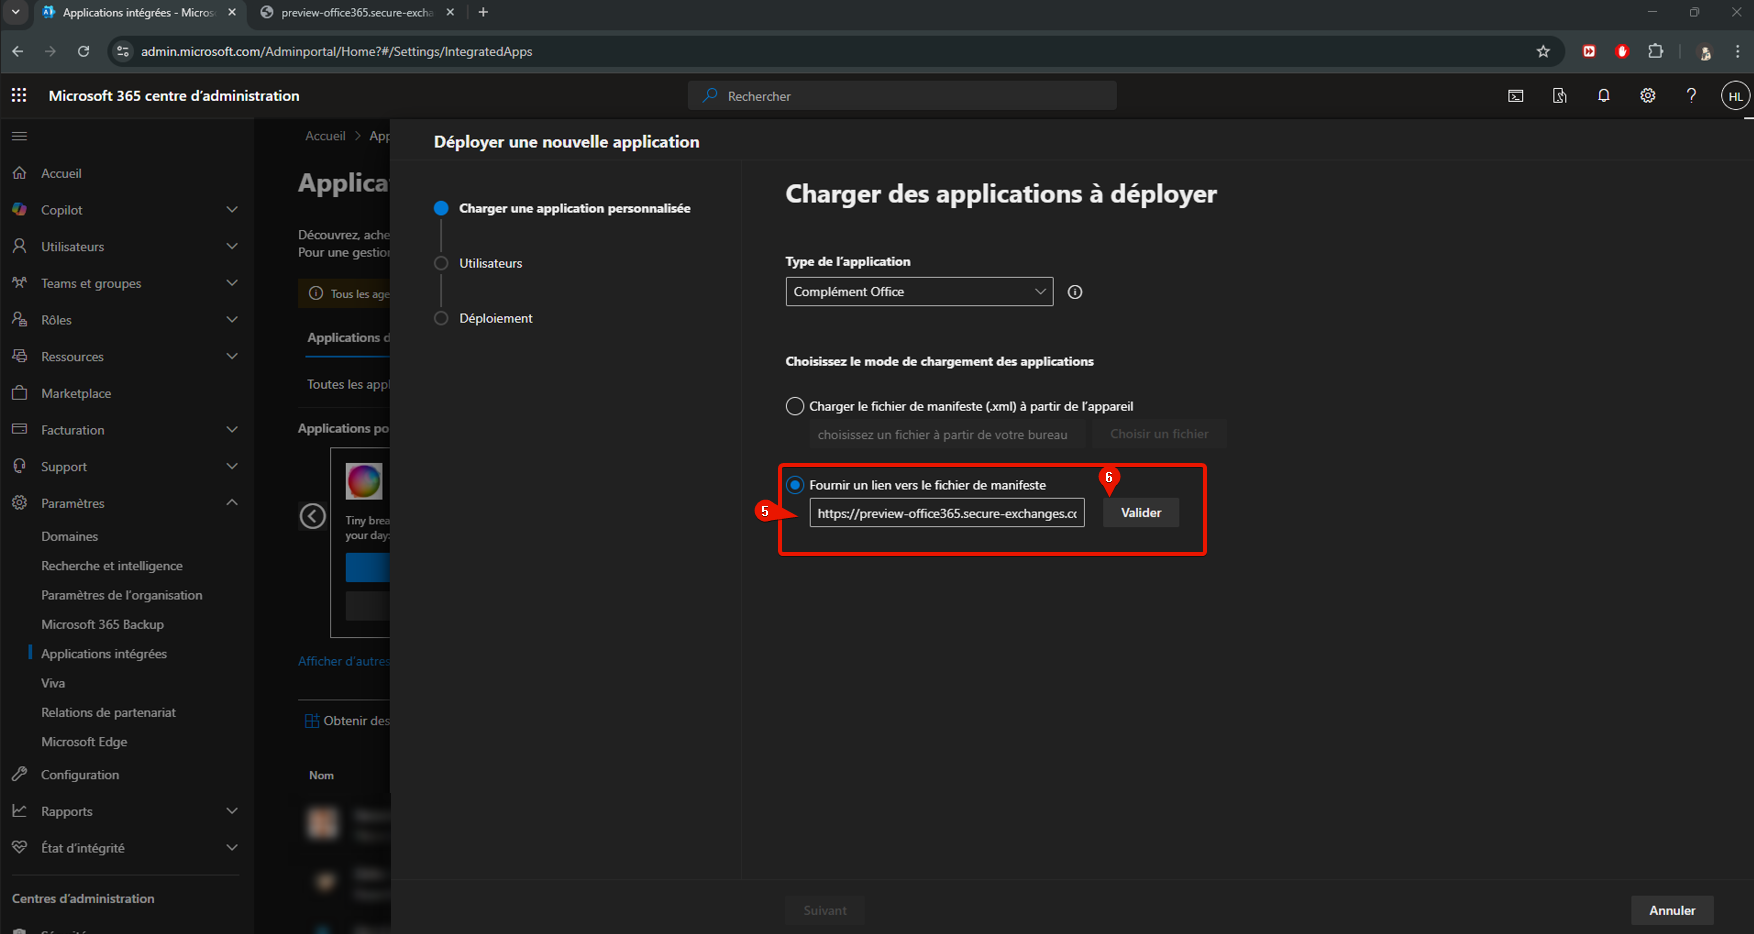Image resolution: width=1754 pixels, height=934 pixels.
Task: Expand the État d'intégrité section chevron
Action: point(232,848)
